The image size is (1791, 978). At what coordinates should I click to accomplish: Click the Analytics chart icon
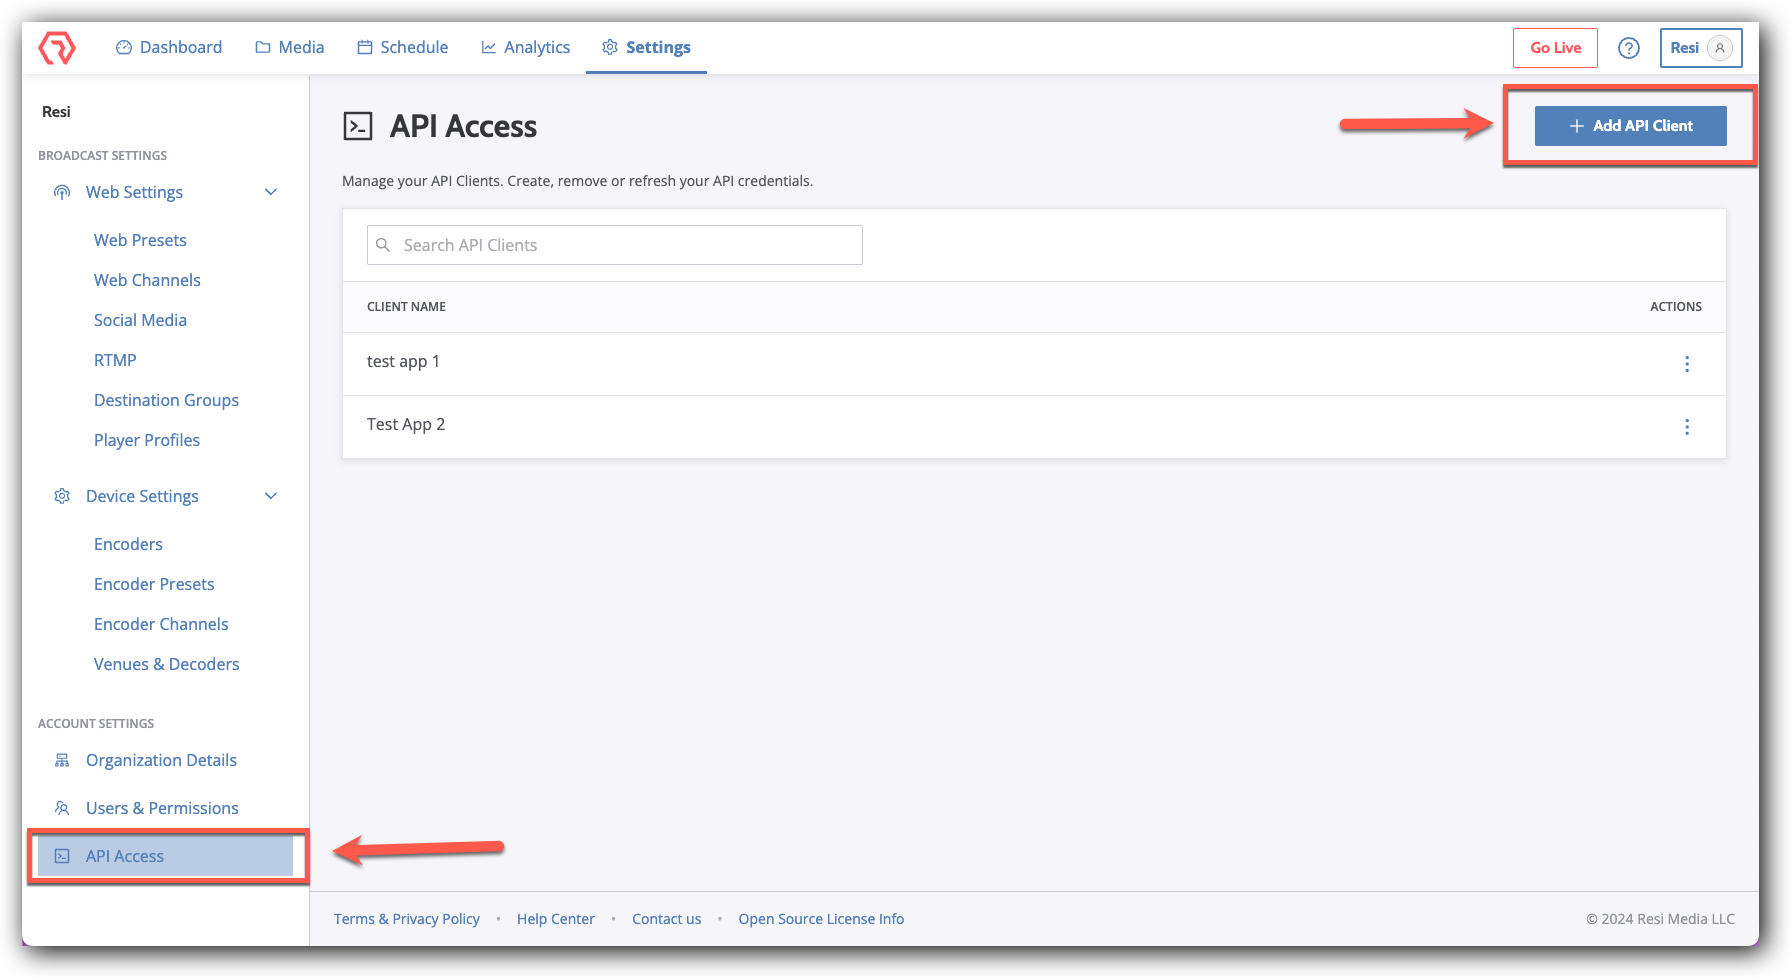[487, 47]
